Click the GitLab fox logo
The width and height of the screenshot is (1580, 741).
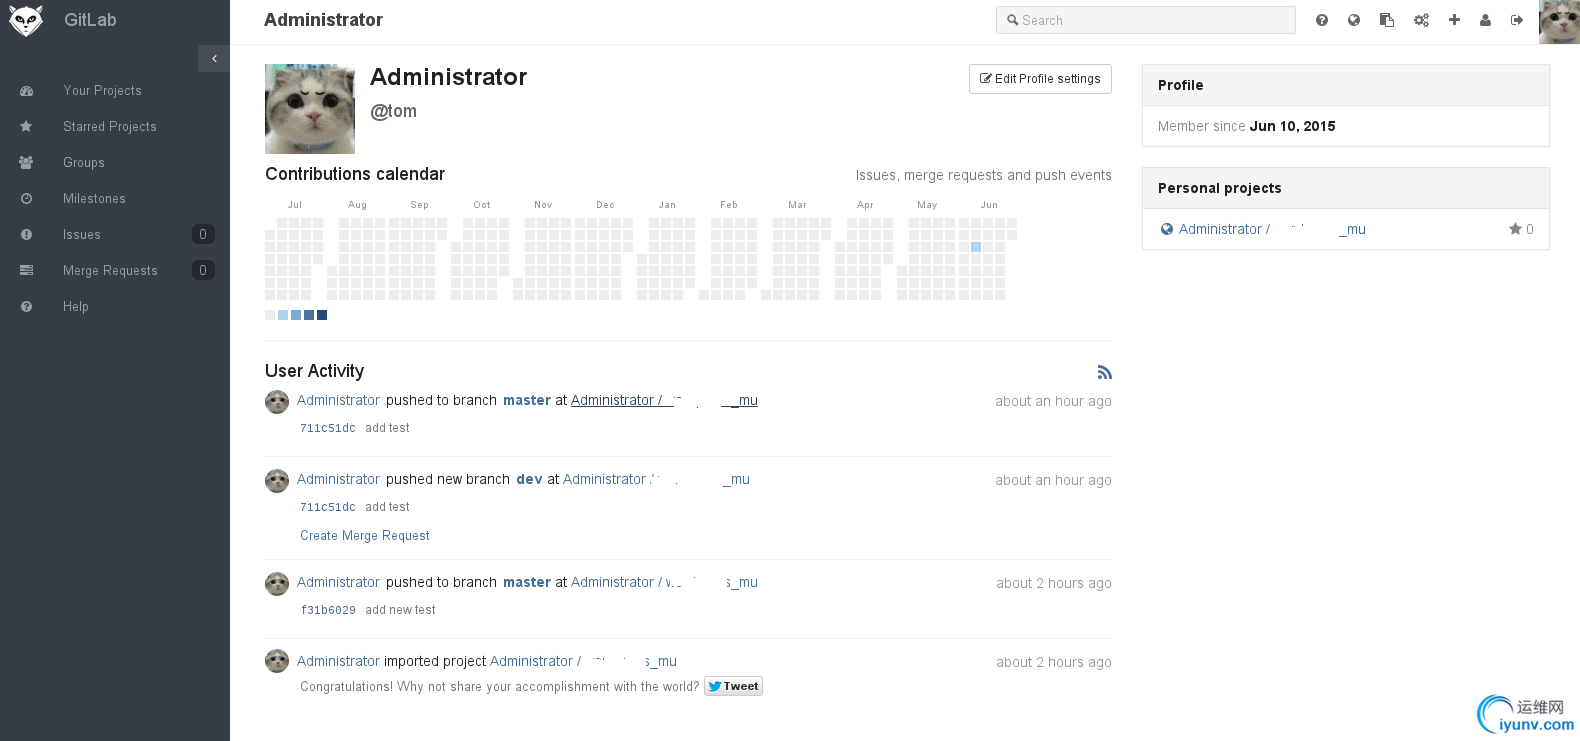pos(26,21)
